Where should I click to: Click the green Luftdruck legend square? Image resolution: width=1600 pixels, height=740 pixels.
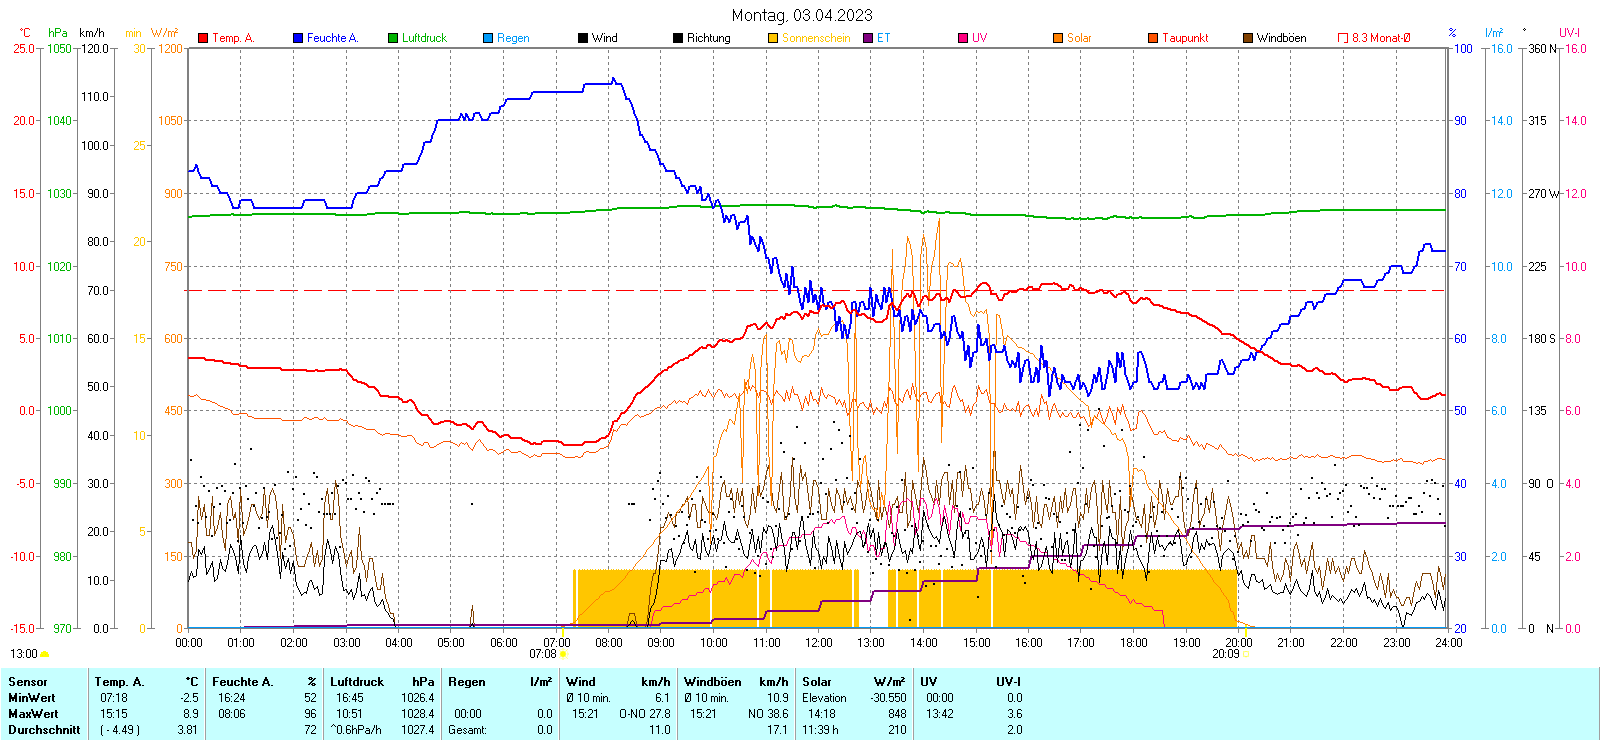point(393,38)
